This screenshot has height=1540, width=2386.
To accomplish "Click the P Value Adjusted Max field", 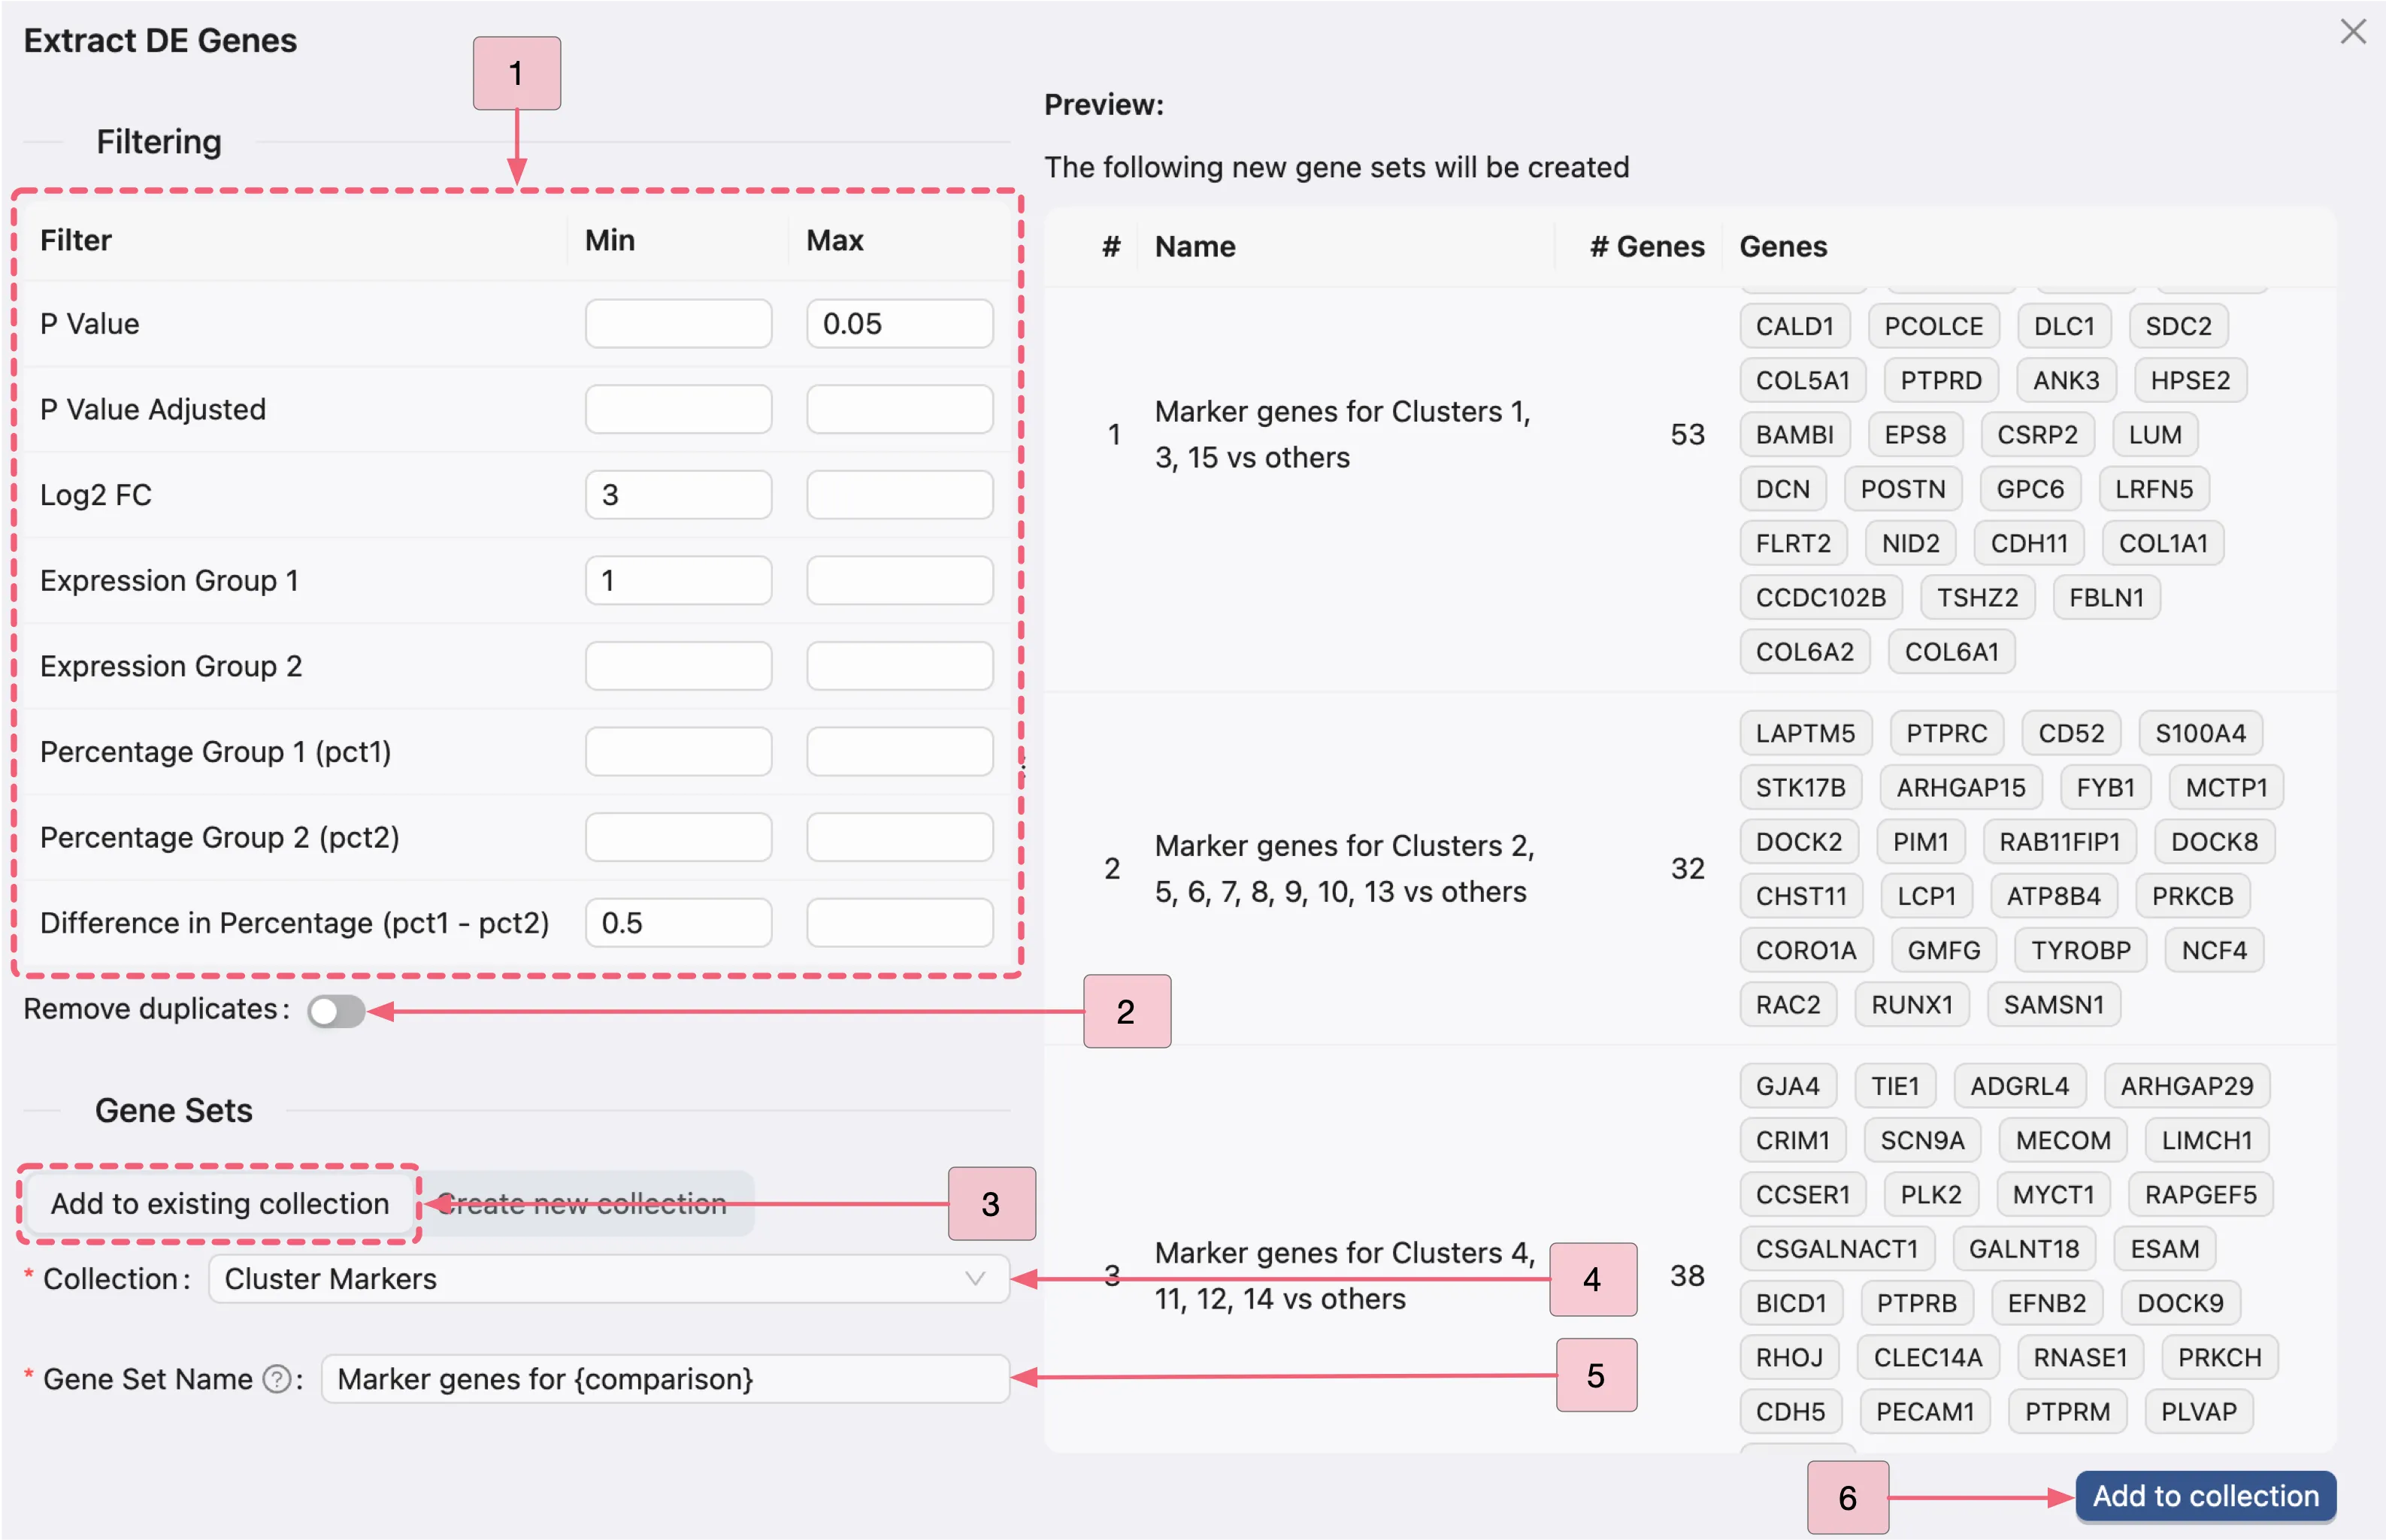I will click(898, 409).
